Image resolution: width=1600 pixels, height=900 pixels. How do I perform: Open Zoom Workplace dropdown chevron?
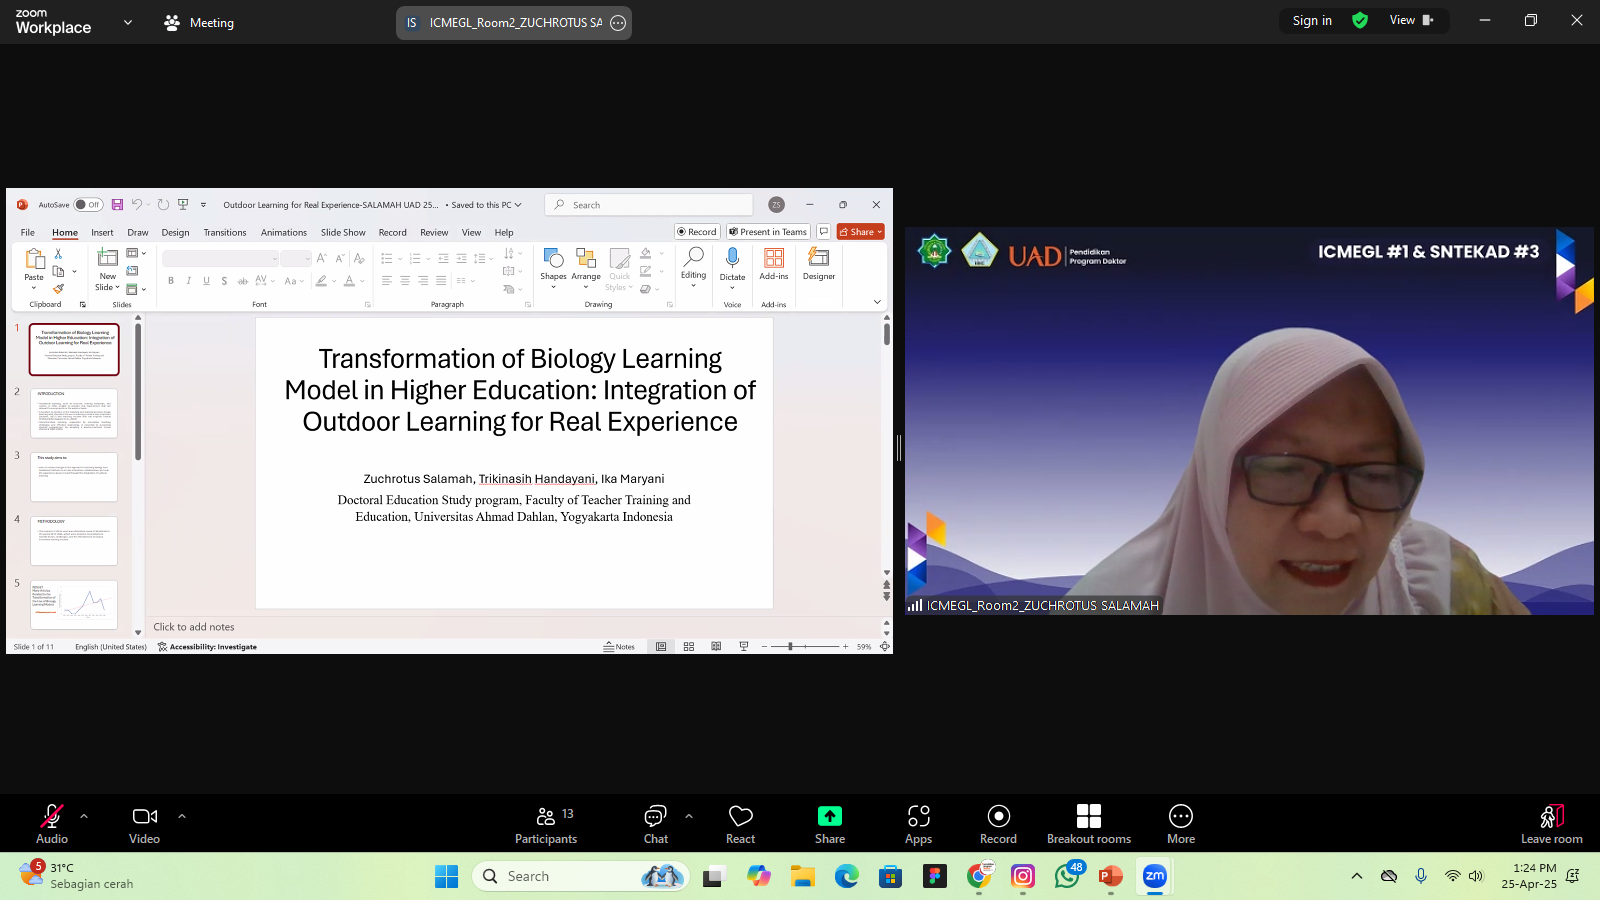tap(128, 22)
